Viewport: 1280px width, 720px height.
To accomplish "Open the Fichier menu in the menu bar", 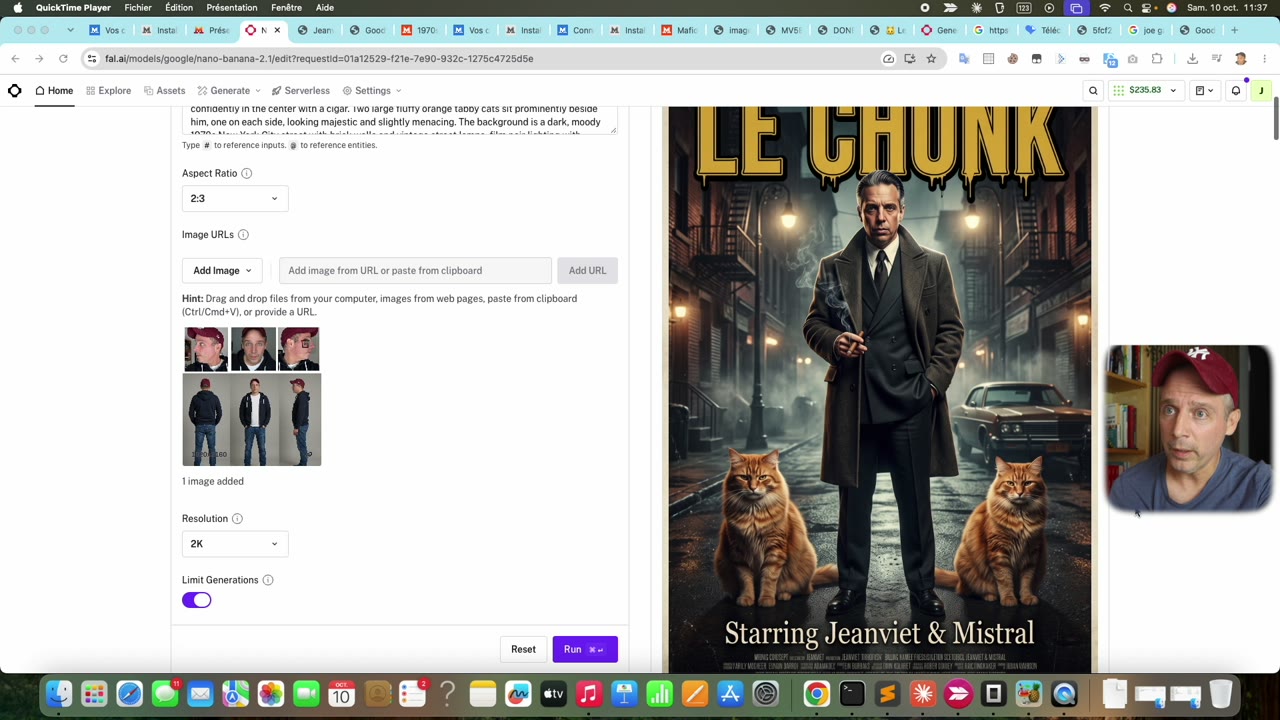I will coord(138,8).
